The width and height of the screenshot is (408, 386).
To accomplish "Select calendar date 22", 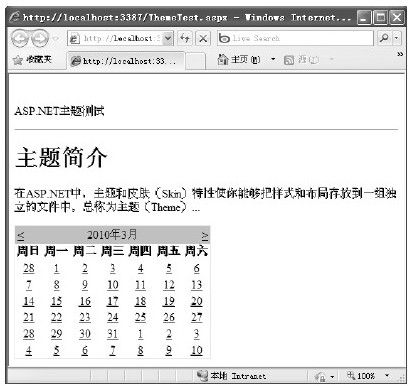I will [56, 318].
